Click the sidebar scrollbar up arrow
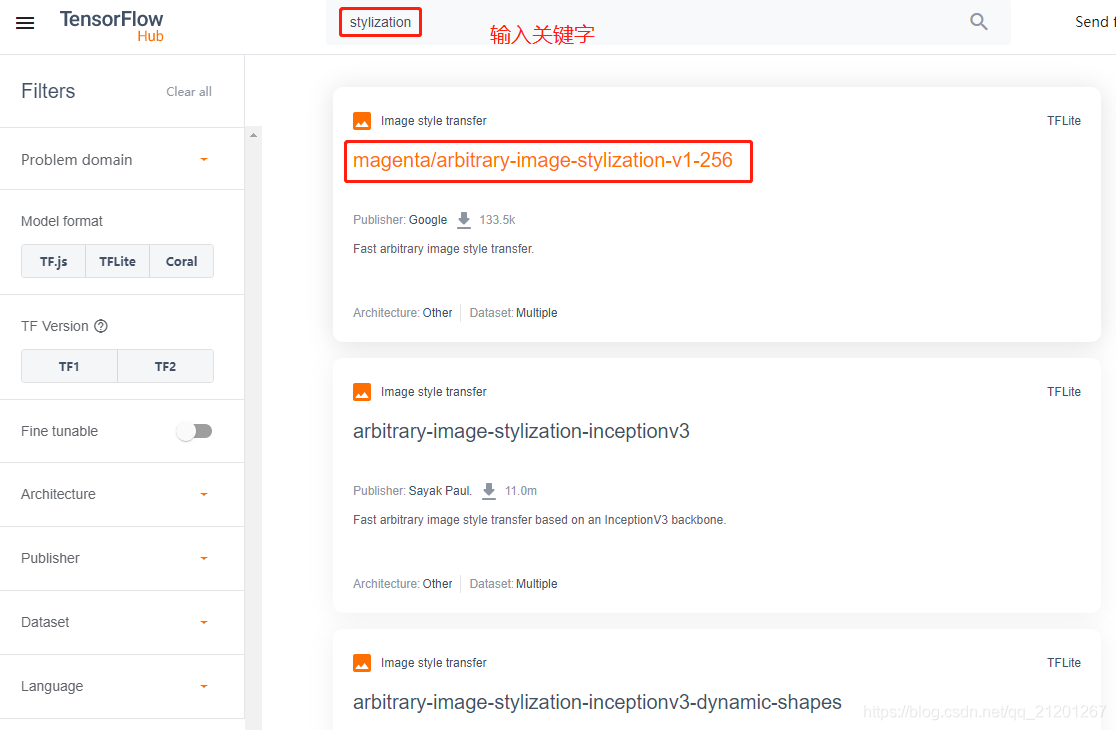Image resolution: width=1116 pixels, height=730 pixels. coord(253,135)
